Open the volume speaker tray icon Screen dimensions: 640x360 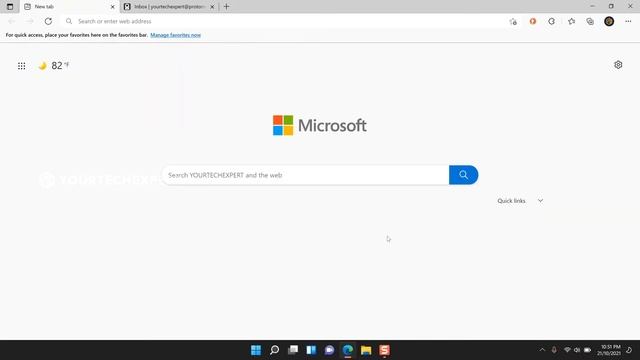(x=577, y=350)
